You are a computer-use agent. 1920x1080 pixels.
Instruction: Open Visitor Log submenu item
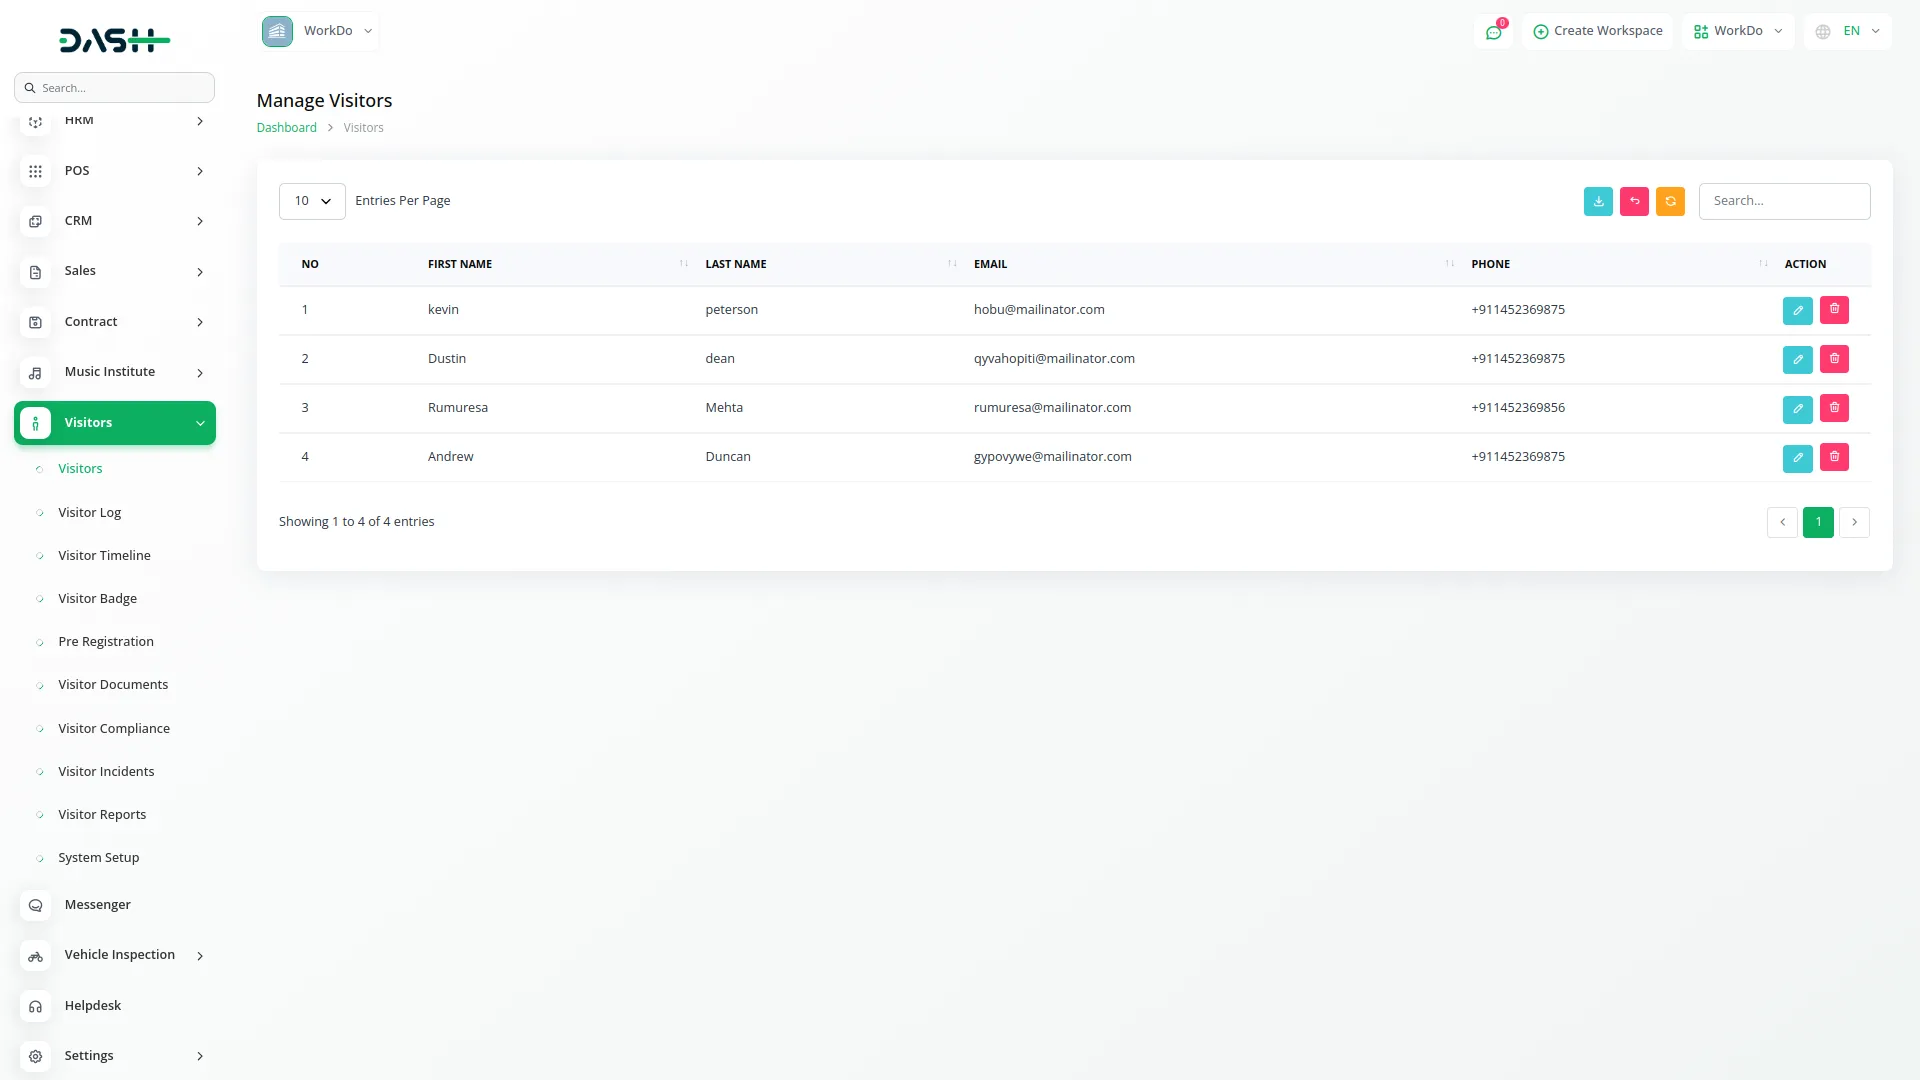(x=89, y=513)
